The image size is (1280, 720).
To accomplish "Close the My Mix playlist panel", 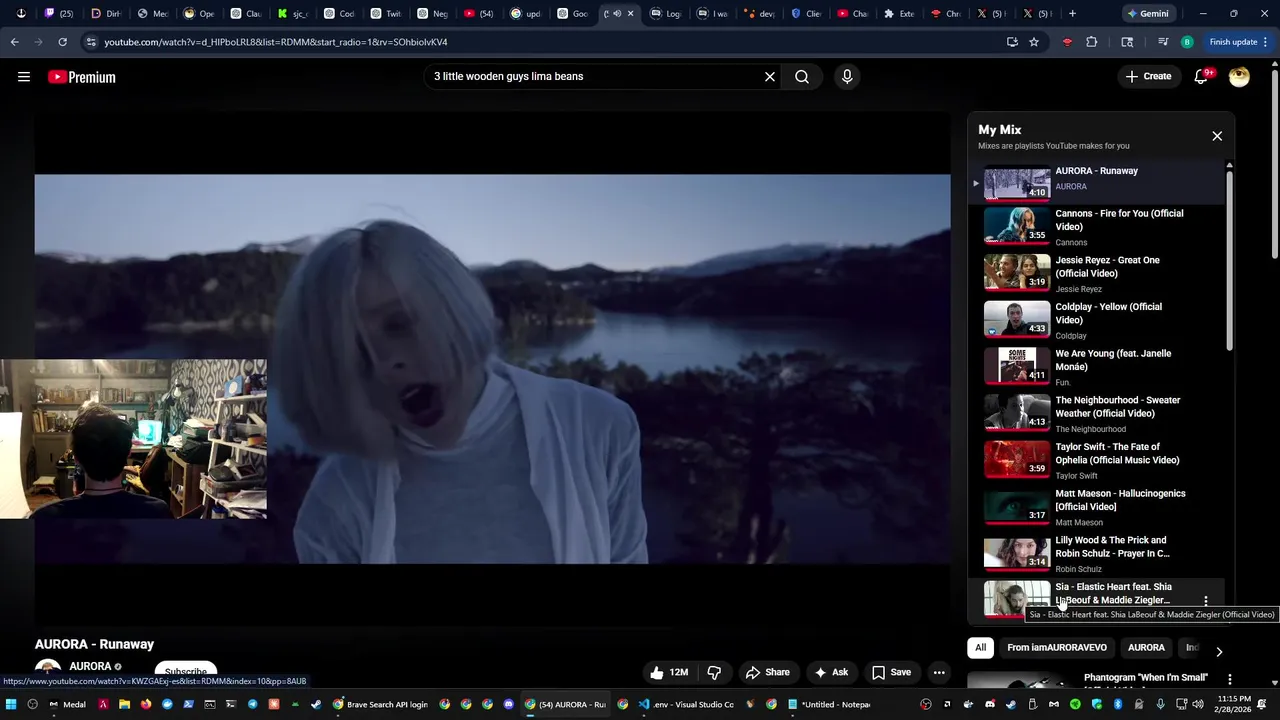I will coord(1217,136).
